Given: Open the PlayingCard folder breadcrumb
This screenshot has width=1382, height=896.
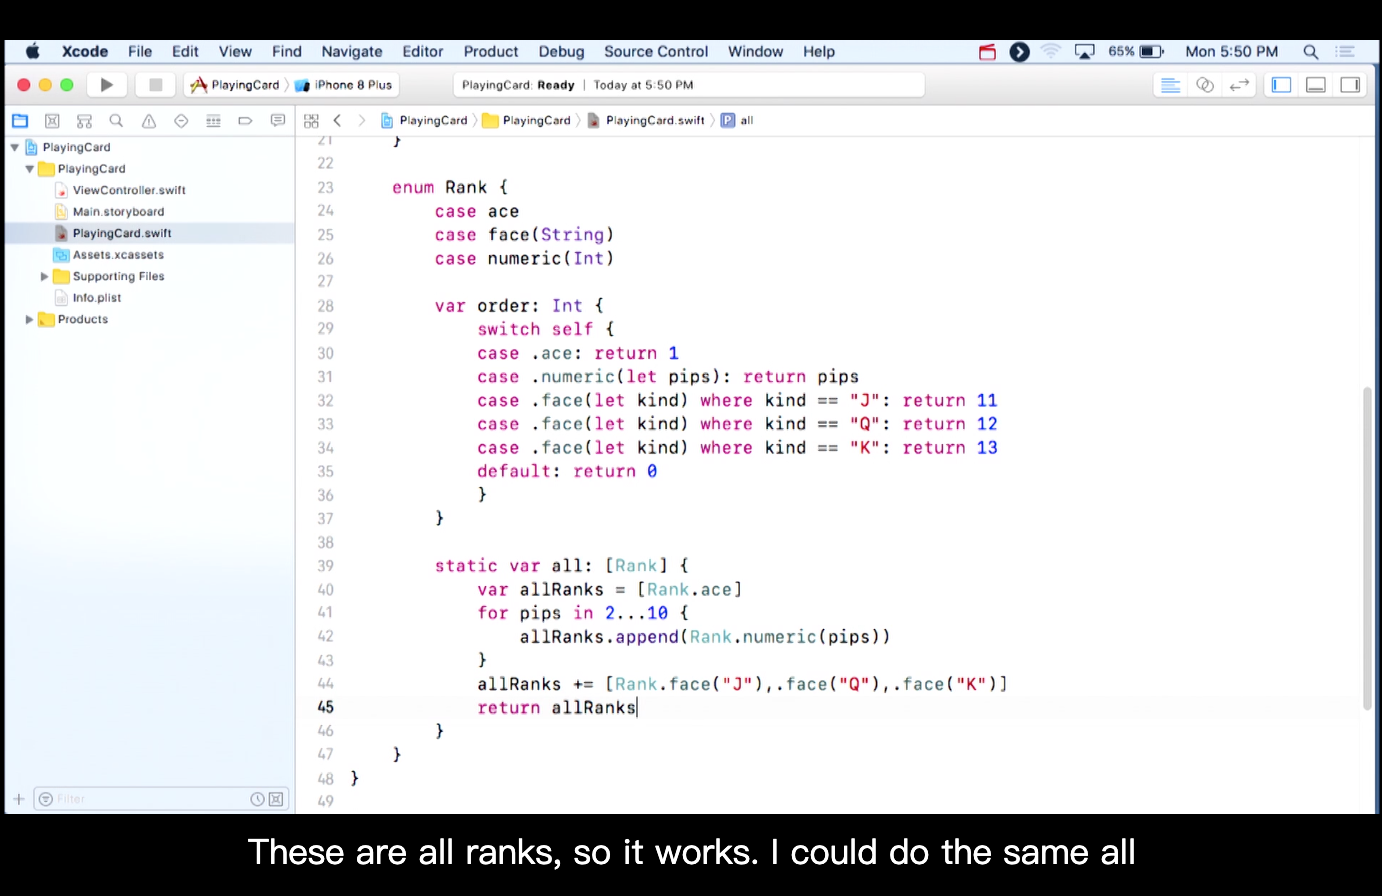Looking at the screenshot, I should tap(527, 121).
